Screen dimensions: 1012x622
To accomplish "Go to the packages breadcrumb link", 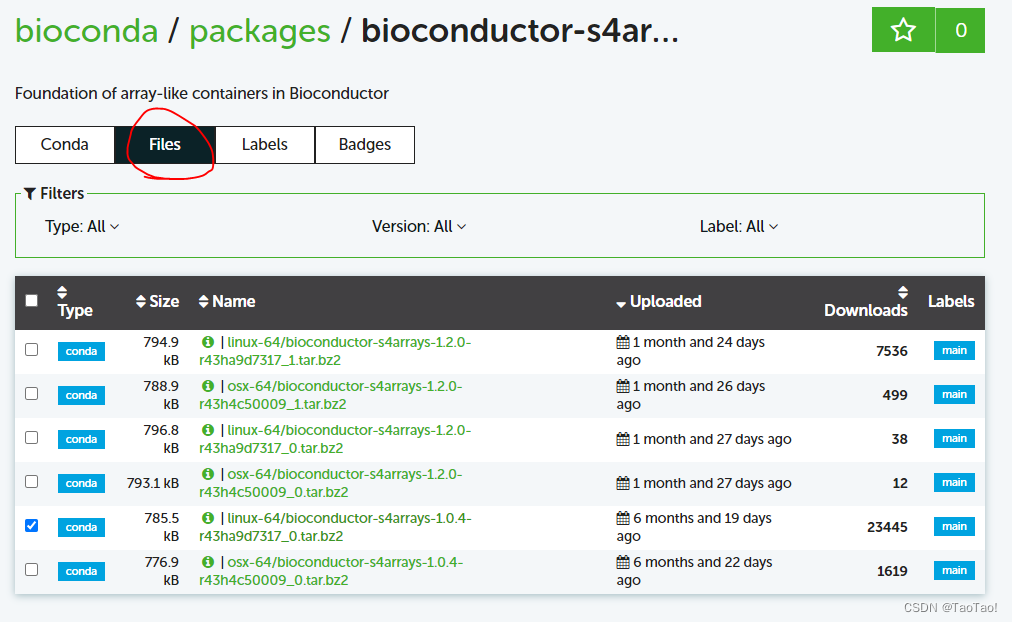I will tap(259, 31).
